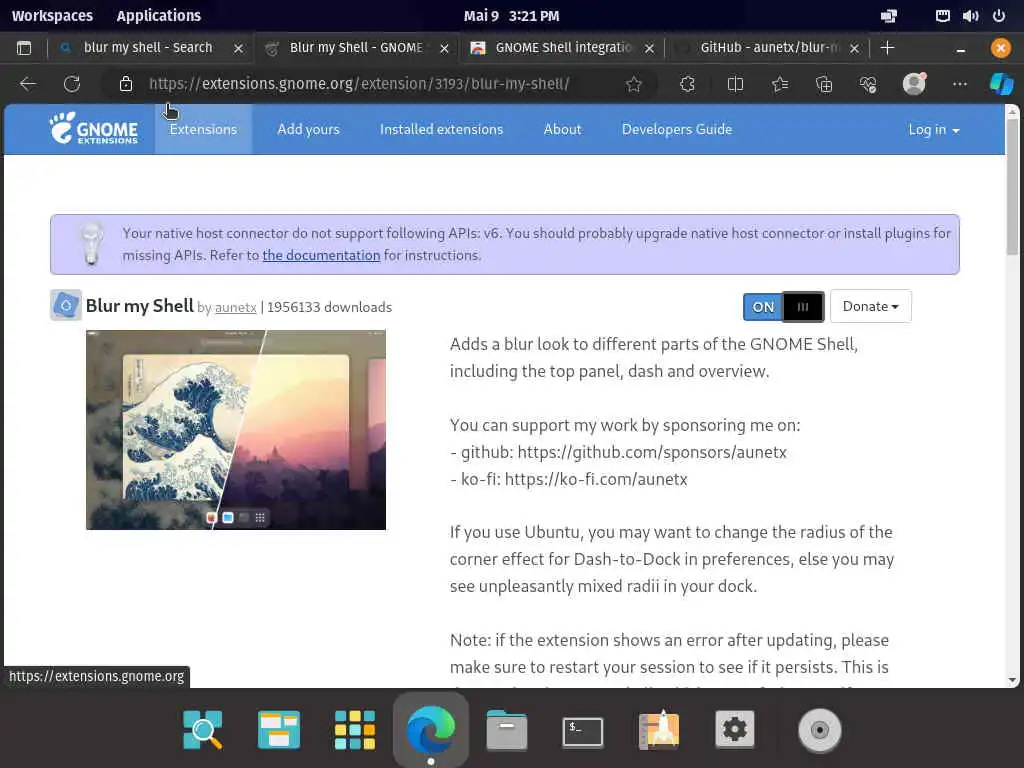Open the Workspaces menu in the top panel
The image size is (1024, 768).
52,16
